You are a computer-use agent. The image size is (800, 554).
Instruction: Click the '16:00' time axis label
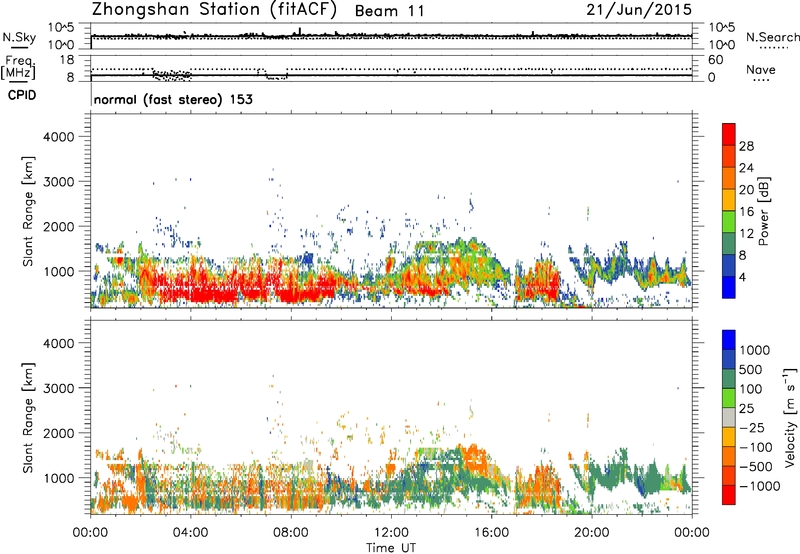(x=492, y=533)
